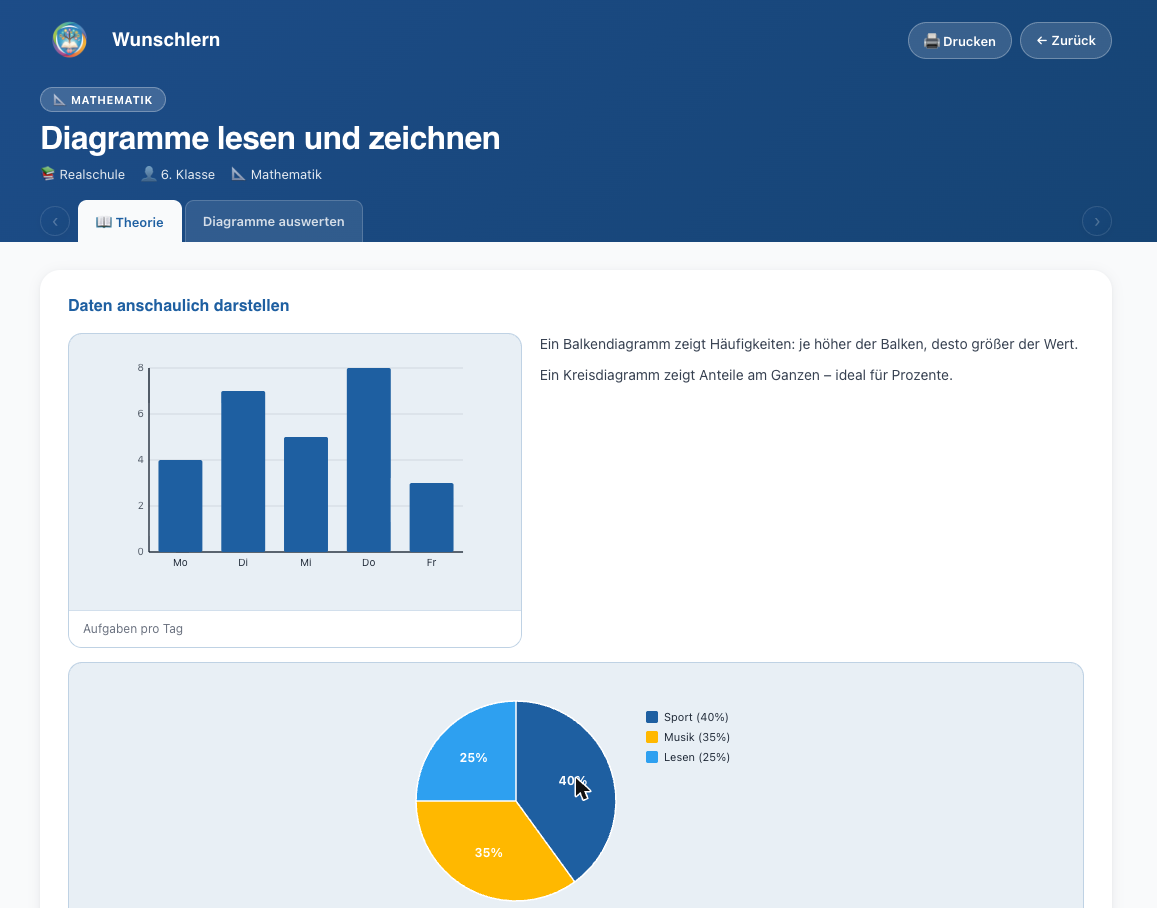Click the ruler icon beside Mathematik meta label
Image resolution: width=1157 pixels, height=908 pixels.
point(238,174)
